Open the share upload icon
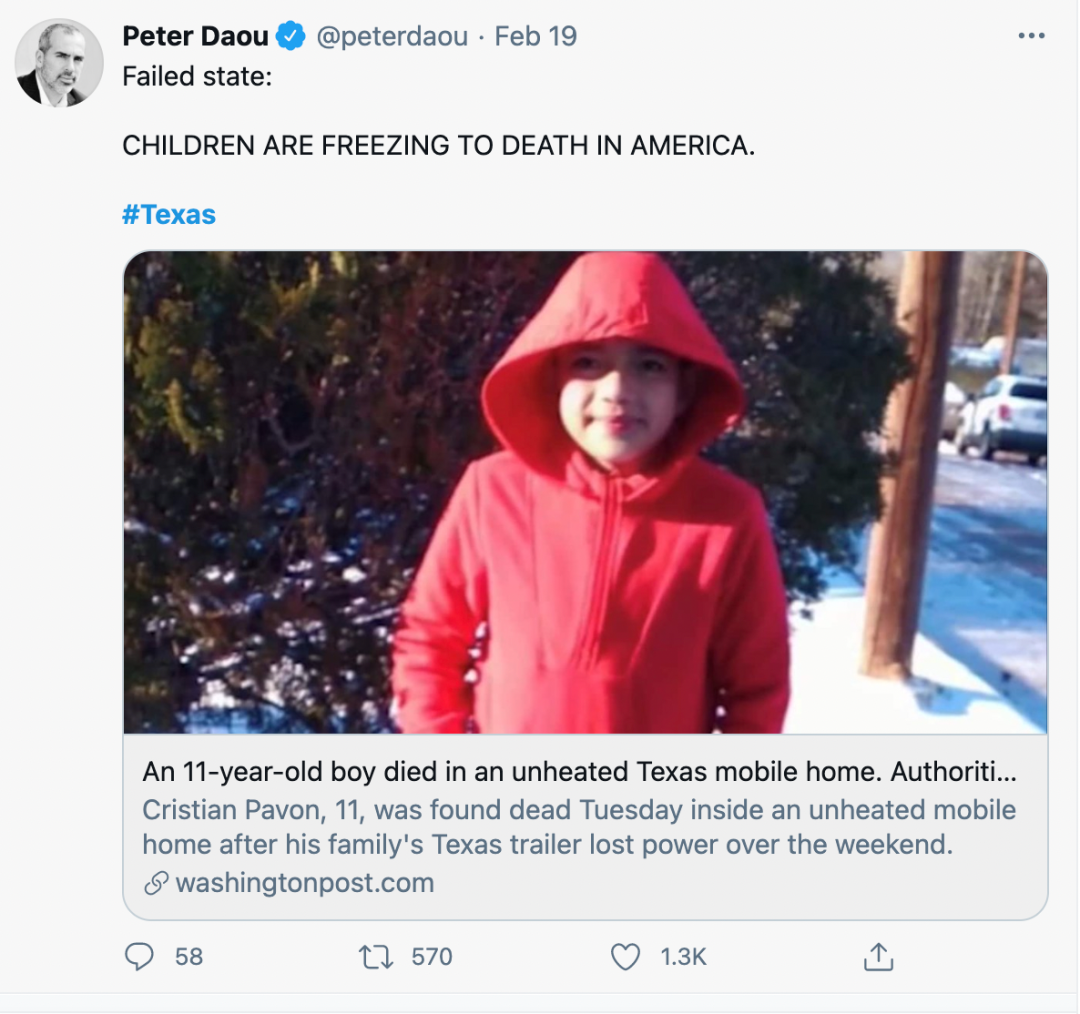1080x1014 pixels. click(878, 957)
